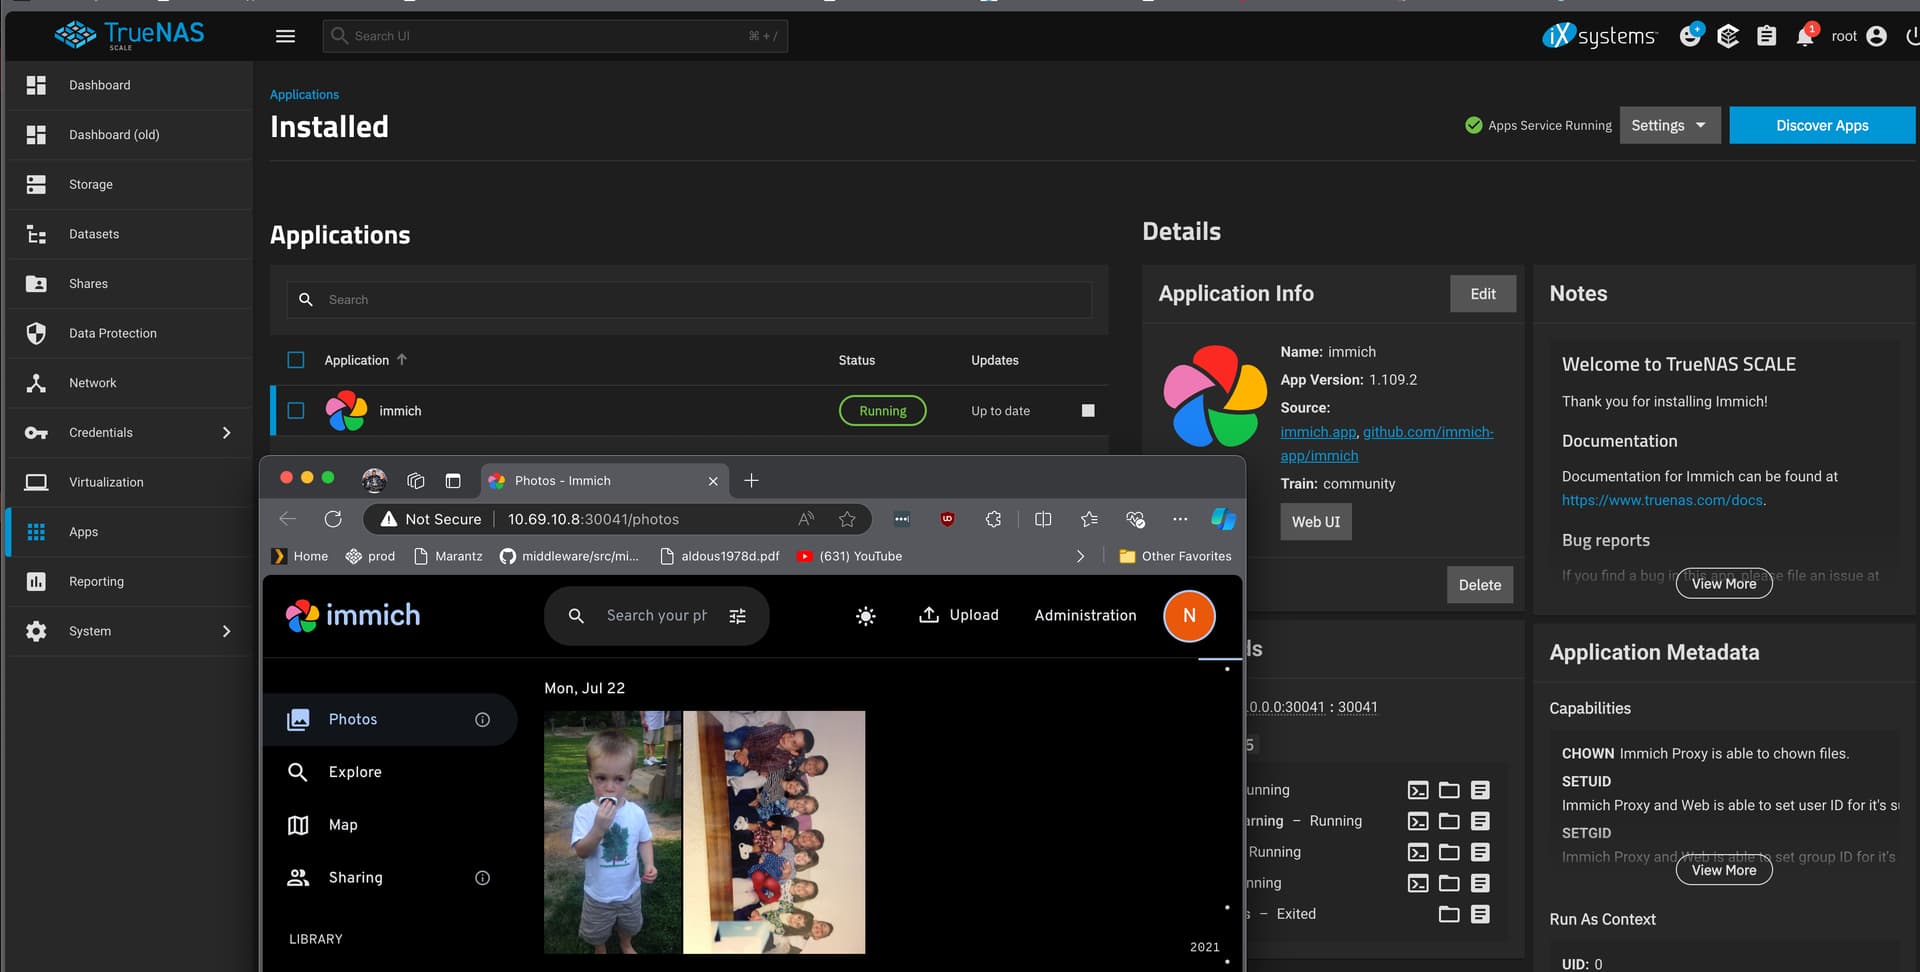Click the immich timeline scrubber at 2021
This screenshot has width=1920, height=972.
click(1204, 947)
